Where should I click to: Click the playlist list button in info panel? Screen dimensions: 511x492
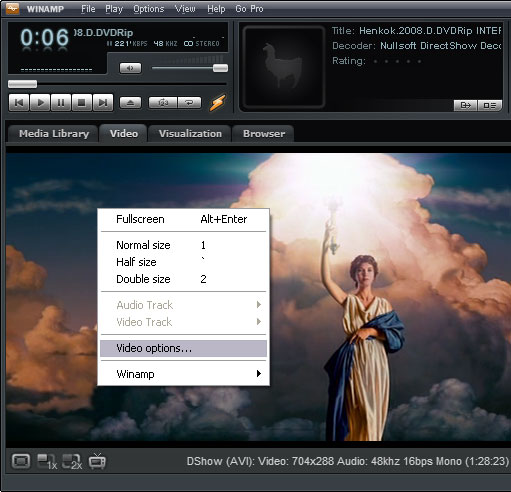coord(490,105)
